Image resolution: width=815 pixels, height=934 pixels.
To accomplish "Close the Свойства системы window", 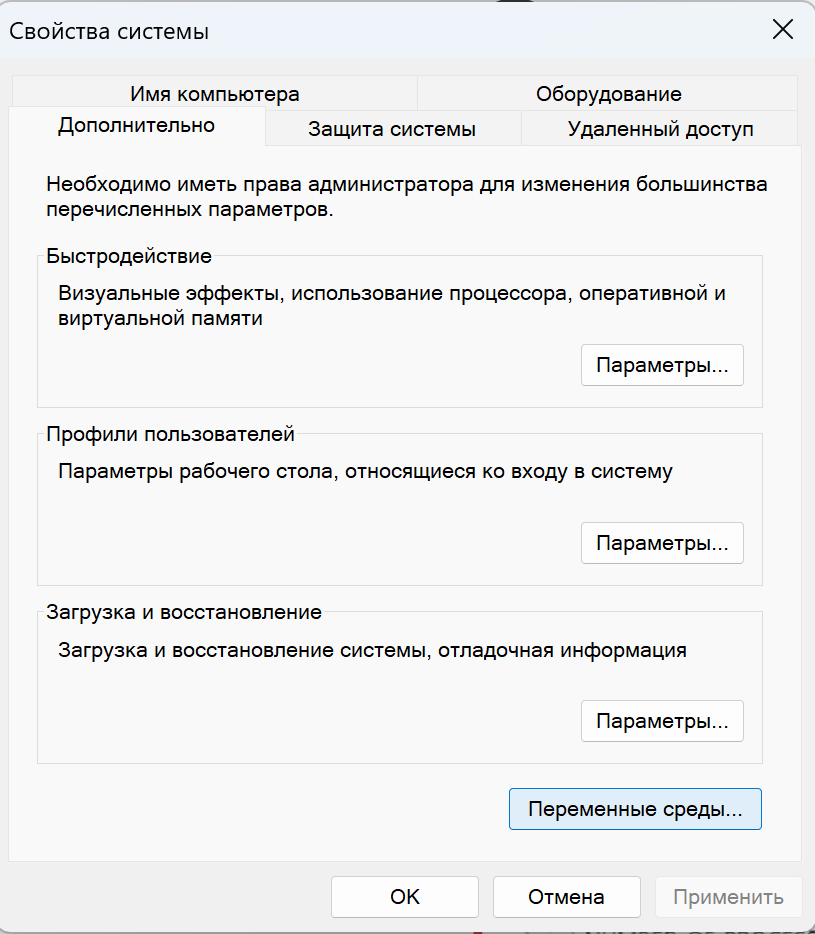I will pos(783,30).
